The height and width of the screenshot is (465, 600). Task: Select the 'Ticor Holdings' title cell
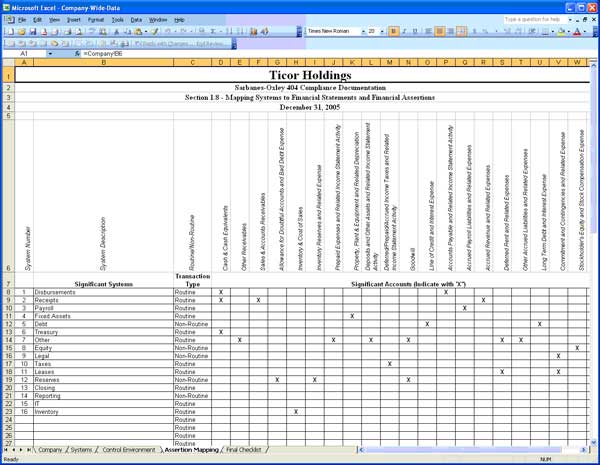(x=302, y=75)
